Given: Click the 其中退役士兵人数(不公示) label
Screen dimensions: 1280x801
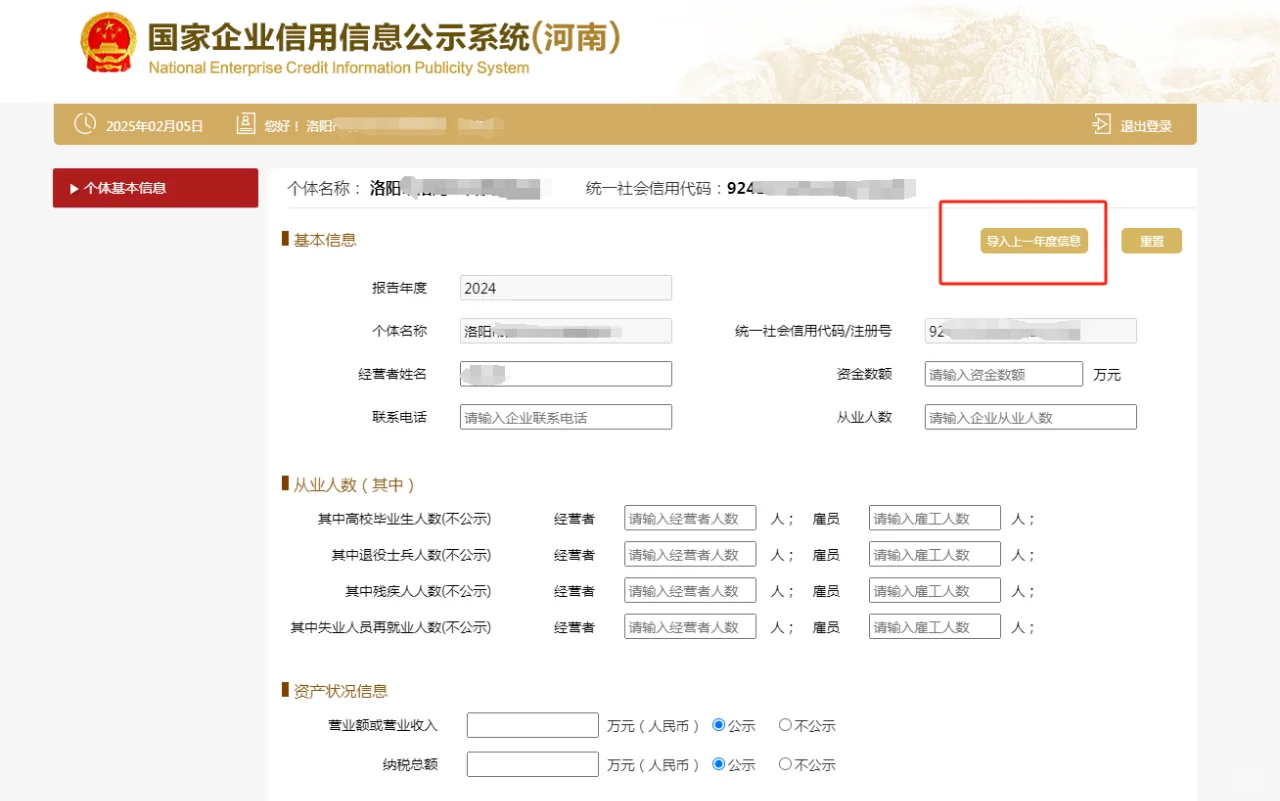Looking at the screenshot, I should pos(411,555).
